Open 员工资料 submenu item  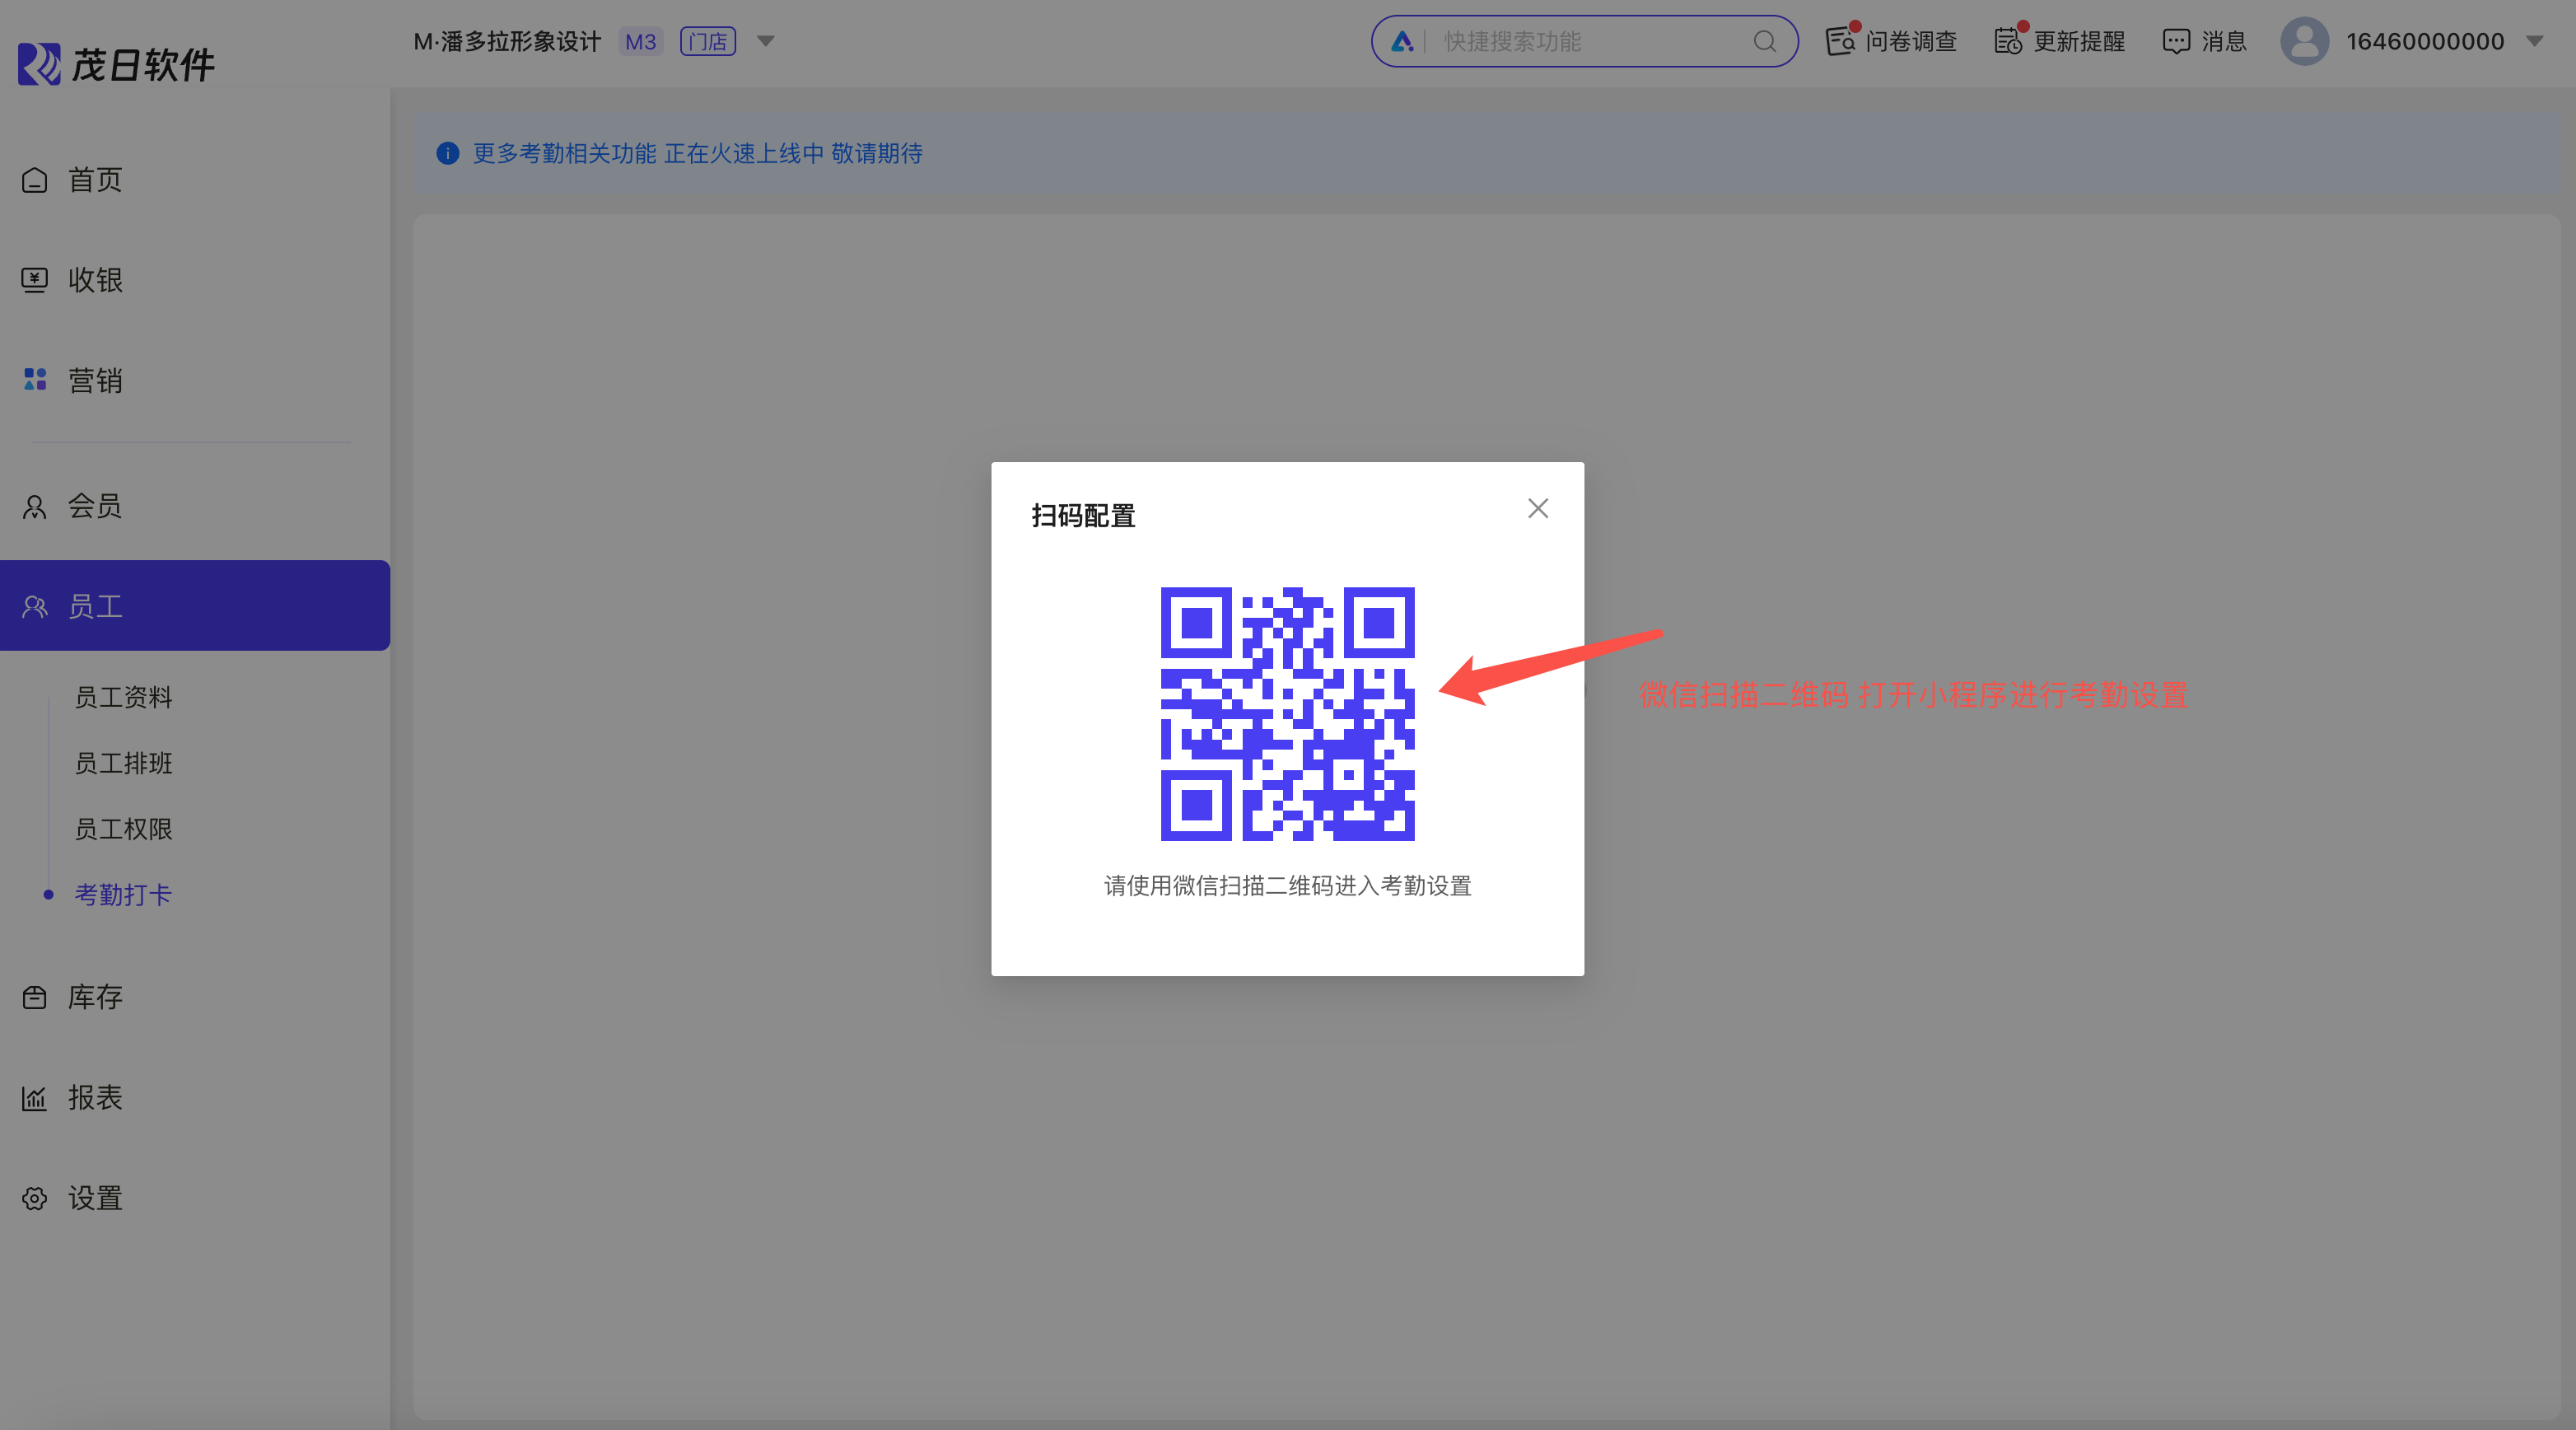(124, 697)
